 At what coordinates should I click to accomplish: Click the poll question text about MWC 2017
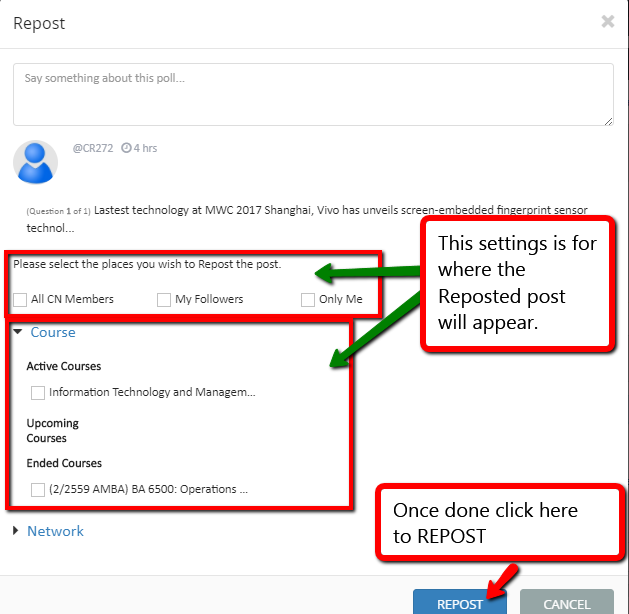[307, 219]
